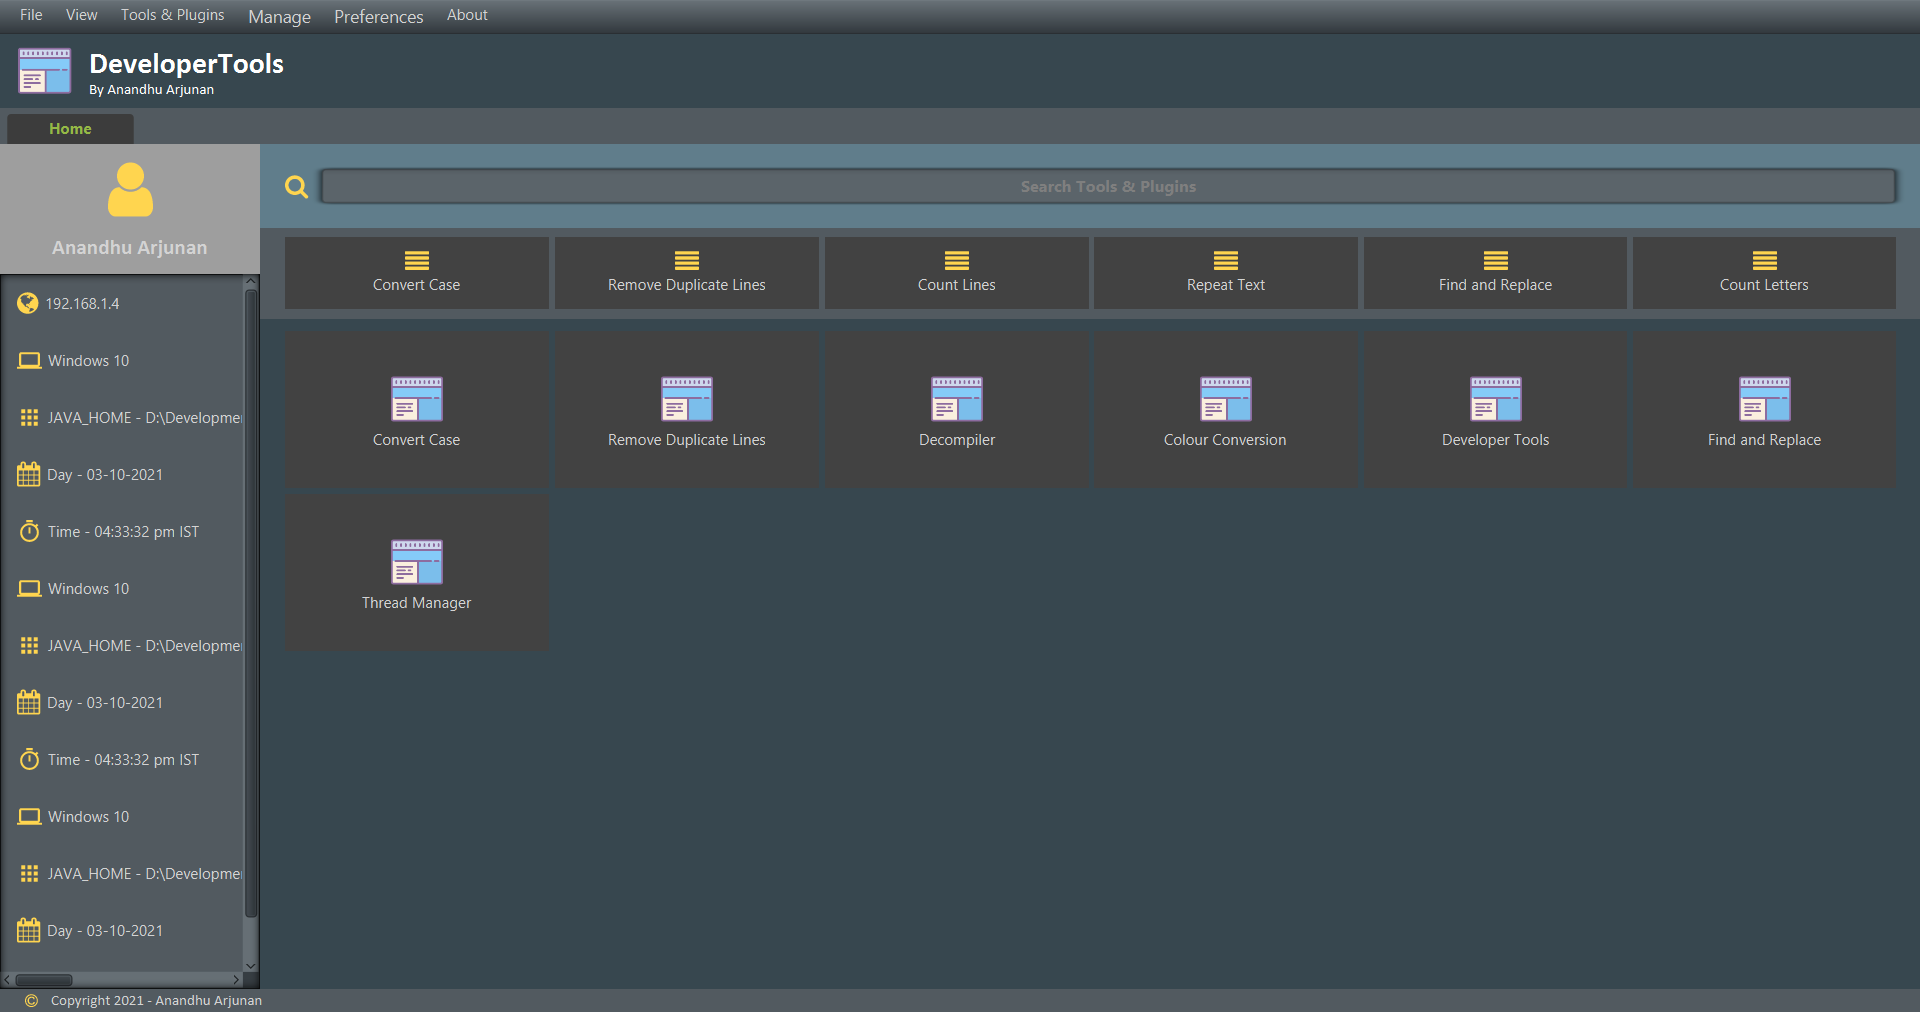This screenshot has height=1012, width=1920.
Task: Open the Count Letters quick tool
Action: click(1764, 272)
